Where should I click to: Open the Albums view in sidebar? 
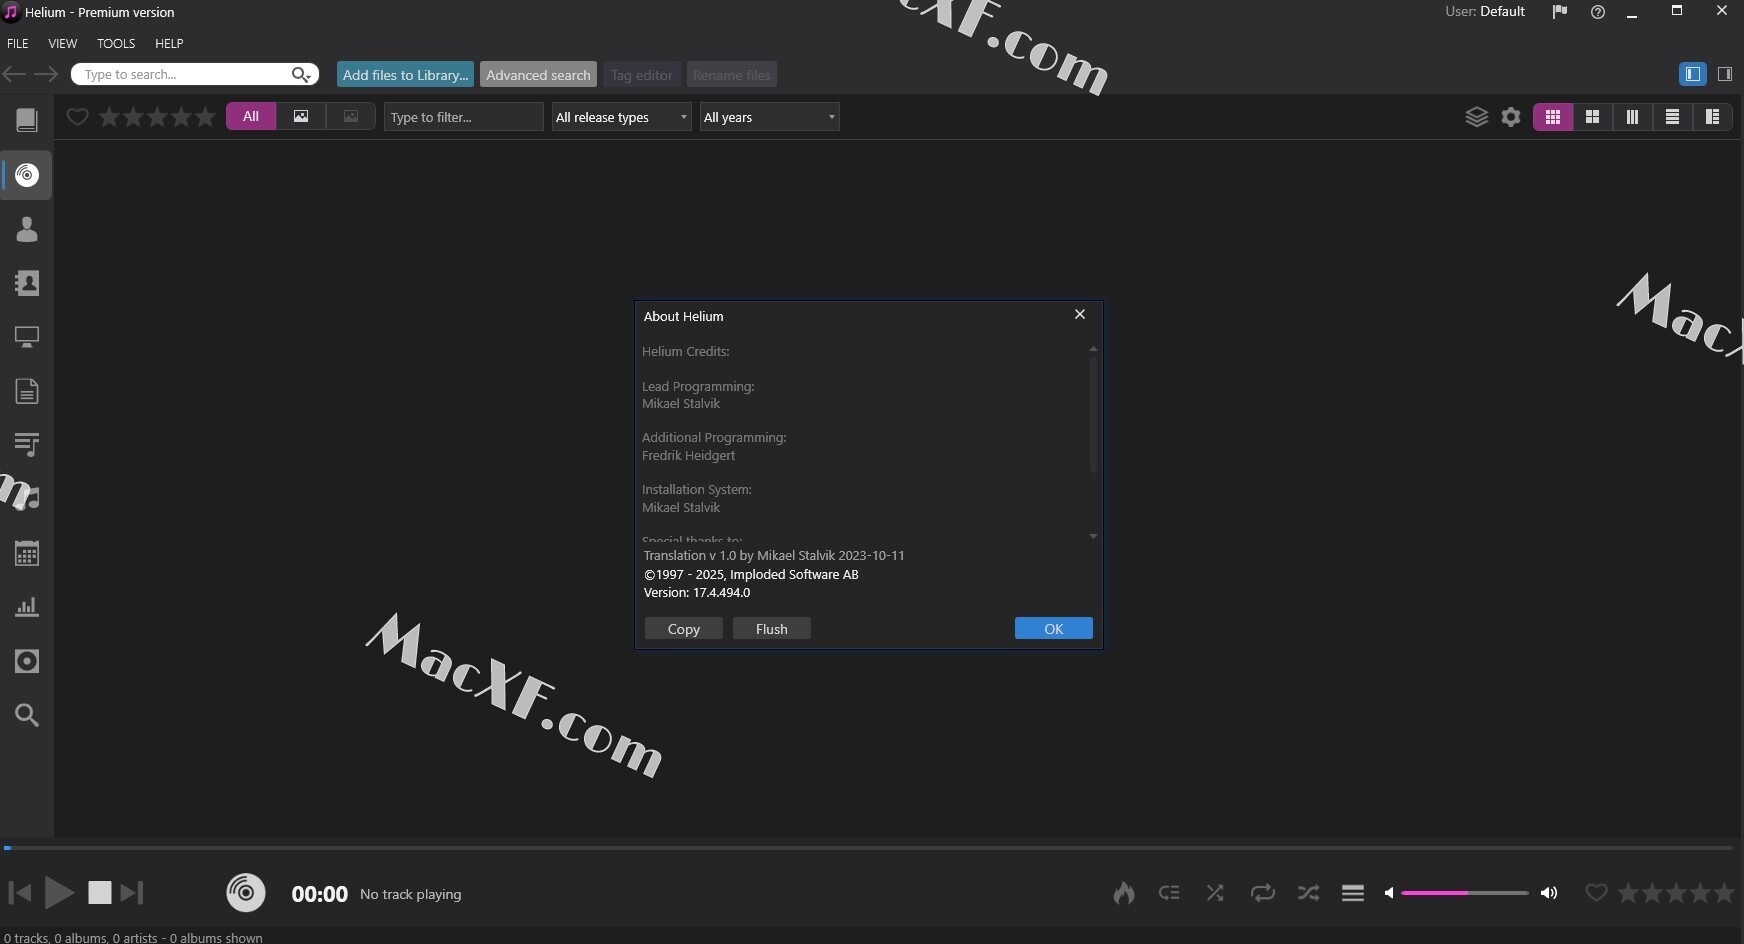(27, 176)
